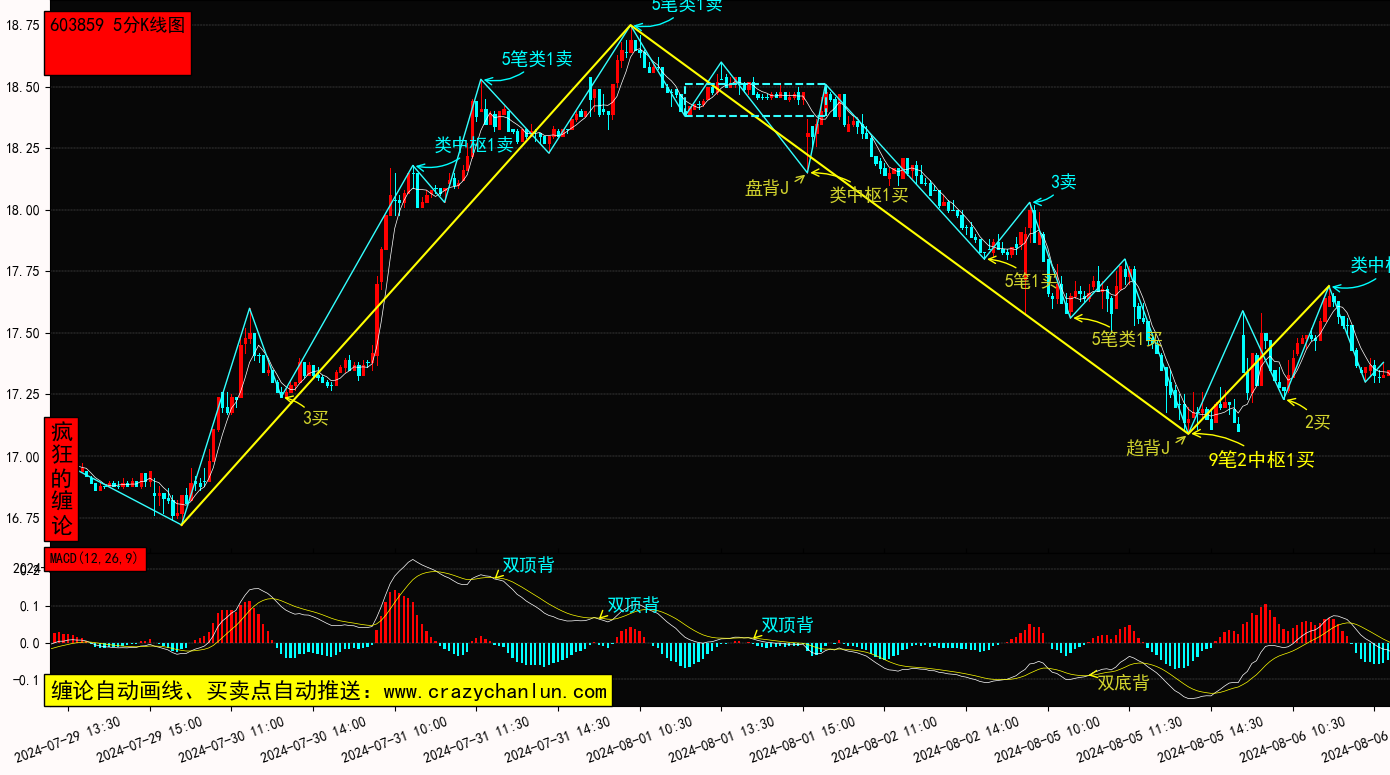The height and width of the screenshot is (775, 1390).
Task: Select the 2024-08-06 10:30 time label
Action: [1294, 738]
